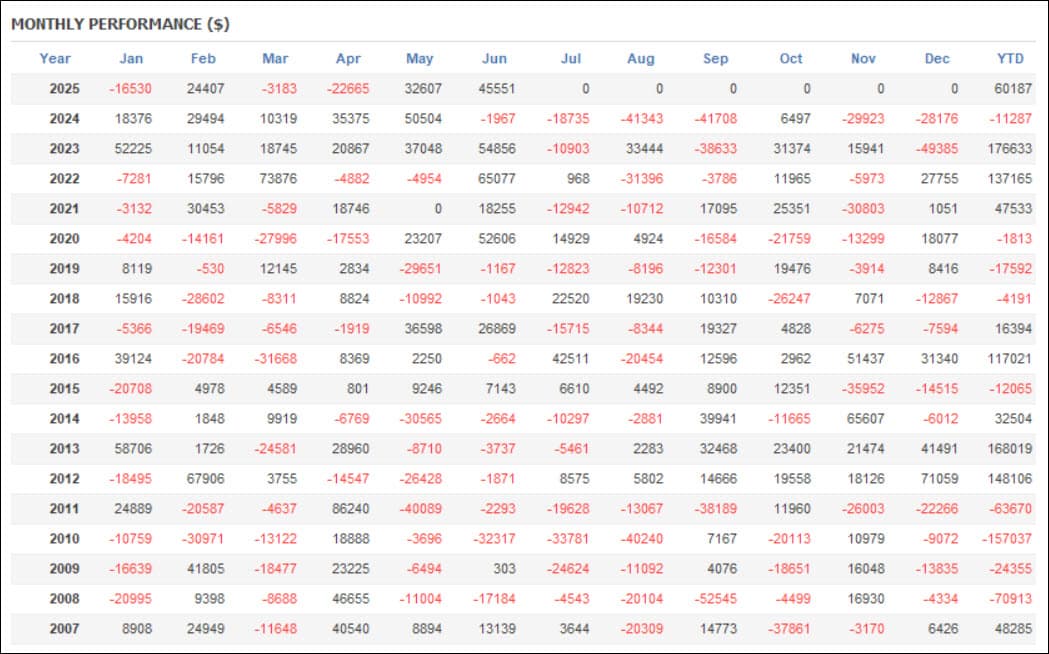1049x654 pixels.
Task: Select the 2009 year row label
Action: coord(64,569)
